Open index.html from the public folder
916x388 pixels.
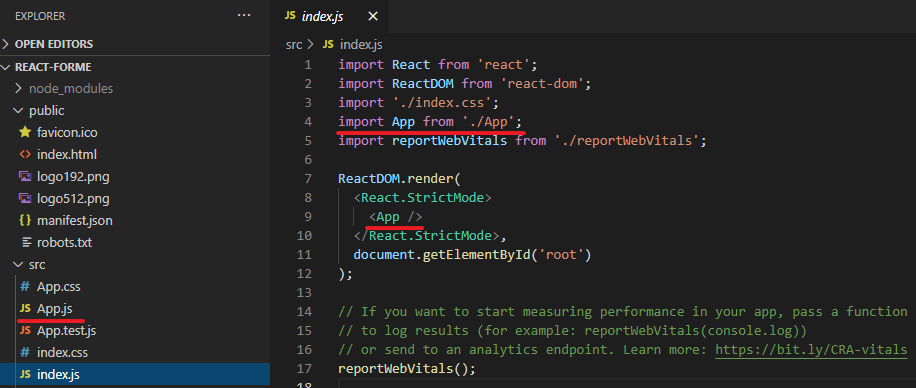pos(67,155)
